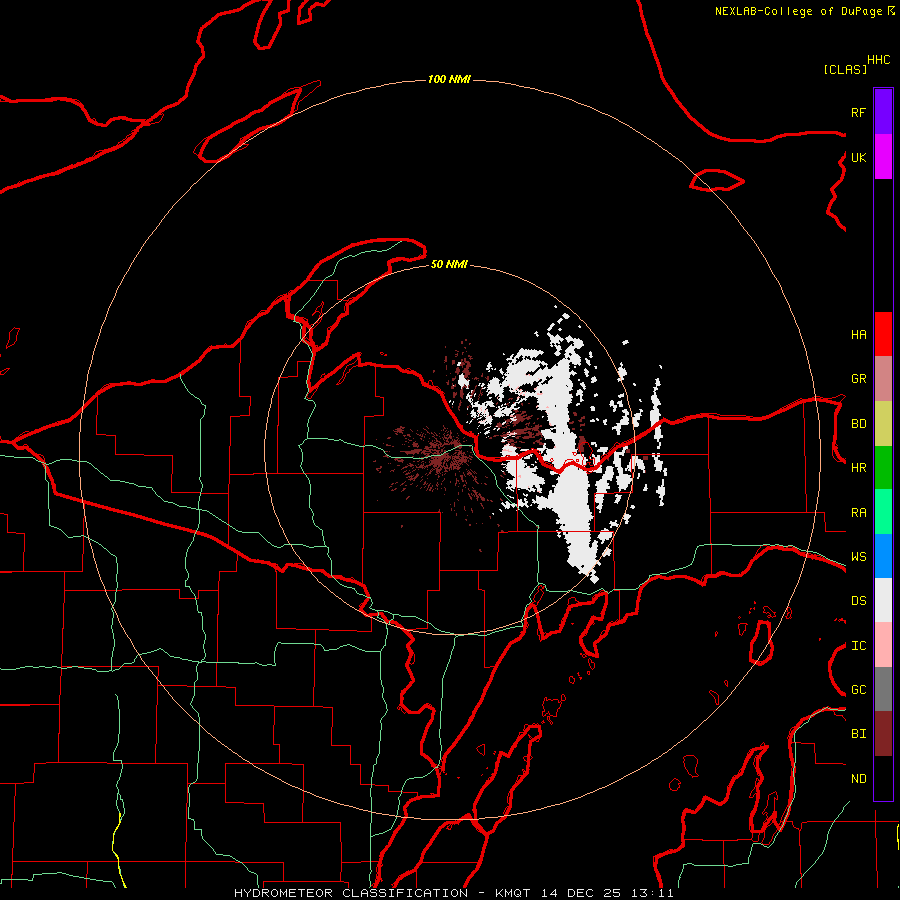
Task: Click the green HR legend swatch
Action: click(883, 467)
